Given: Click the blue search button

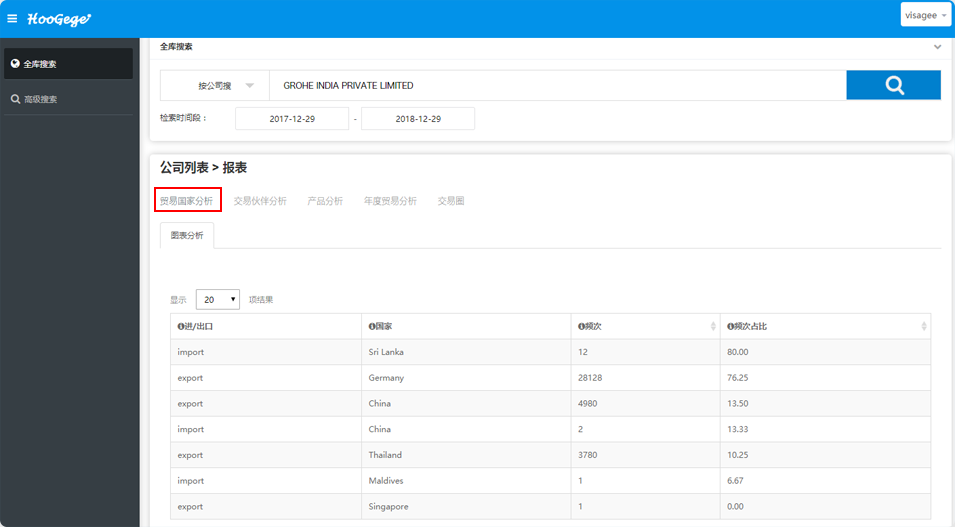Looking at the screenshot, I should (x=893, y=85).
